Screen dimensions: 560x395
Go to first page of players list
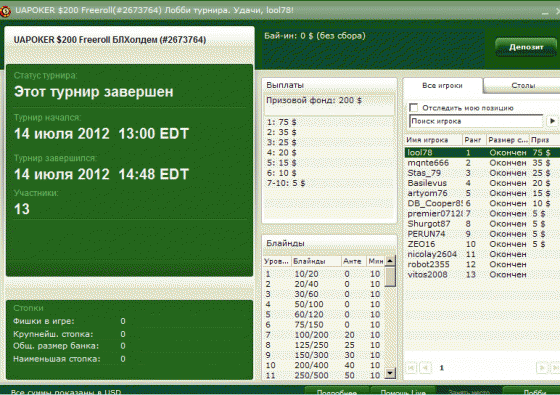pos(411,368)
